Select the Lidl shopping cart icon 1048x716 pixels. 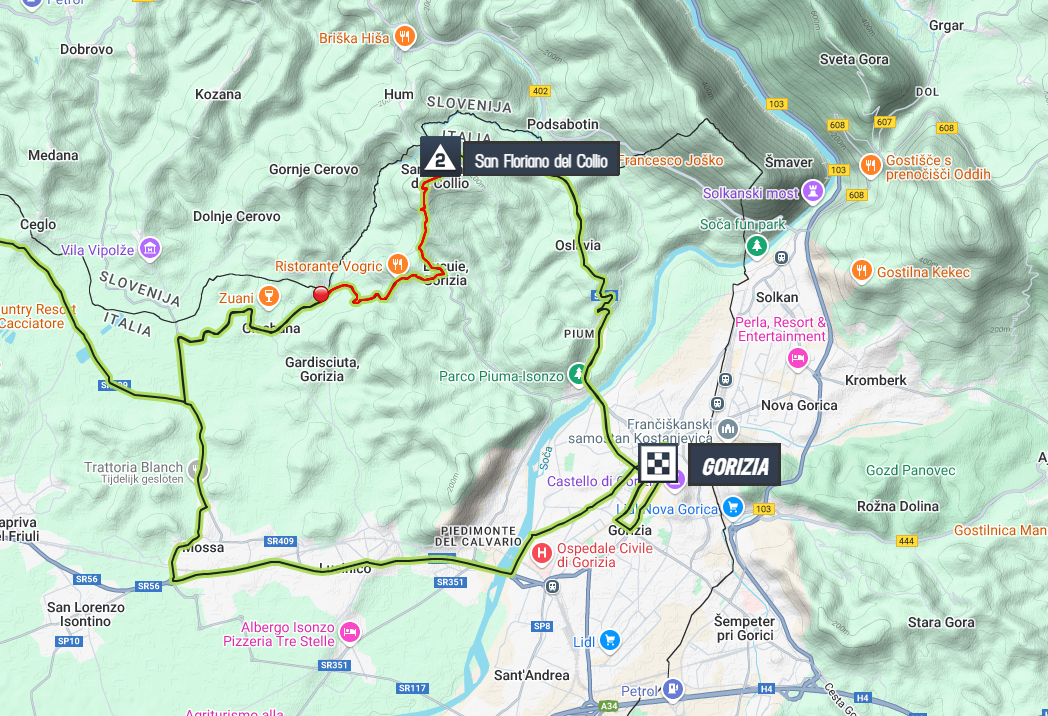click(609, 640)
